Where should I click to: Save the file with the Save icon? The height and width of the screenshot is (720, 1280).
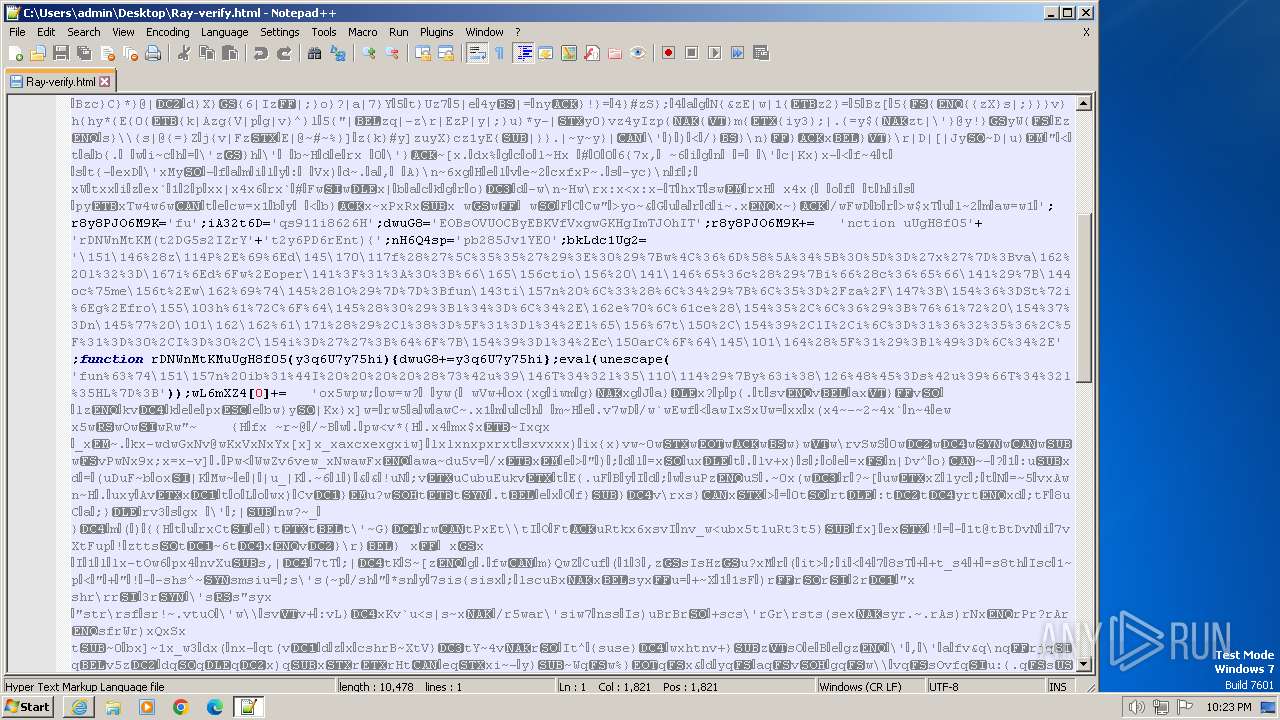[x=61, y=53]
